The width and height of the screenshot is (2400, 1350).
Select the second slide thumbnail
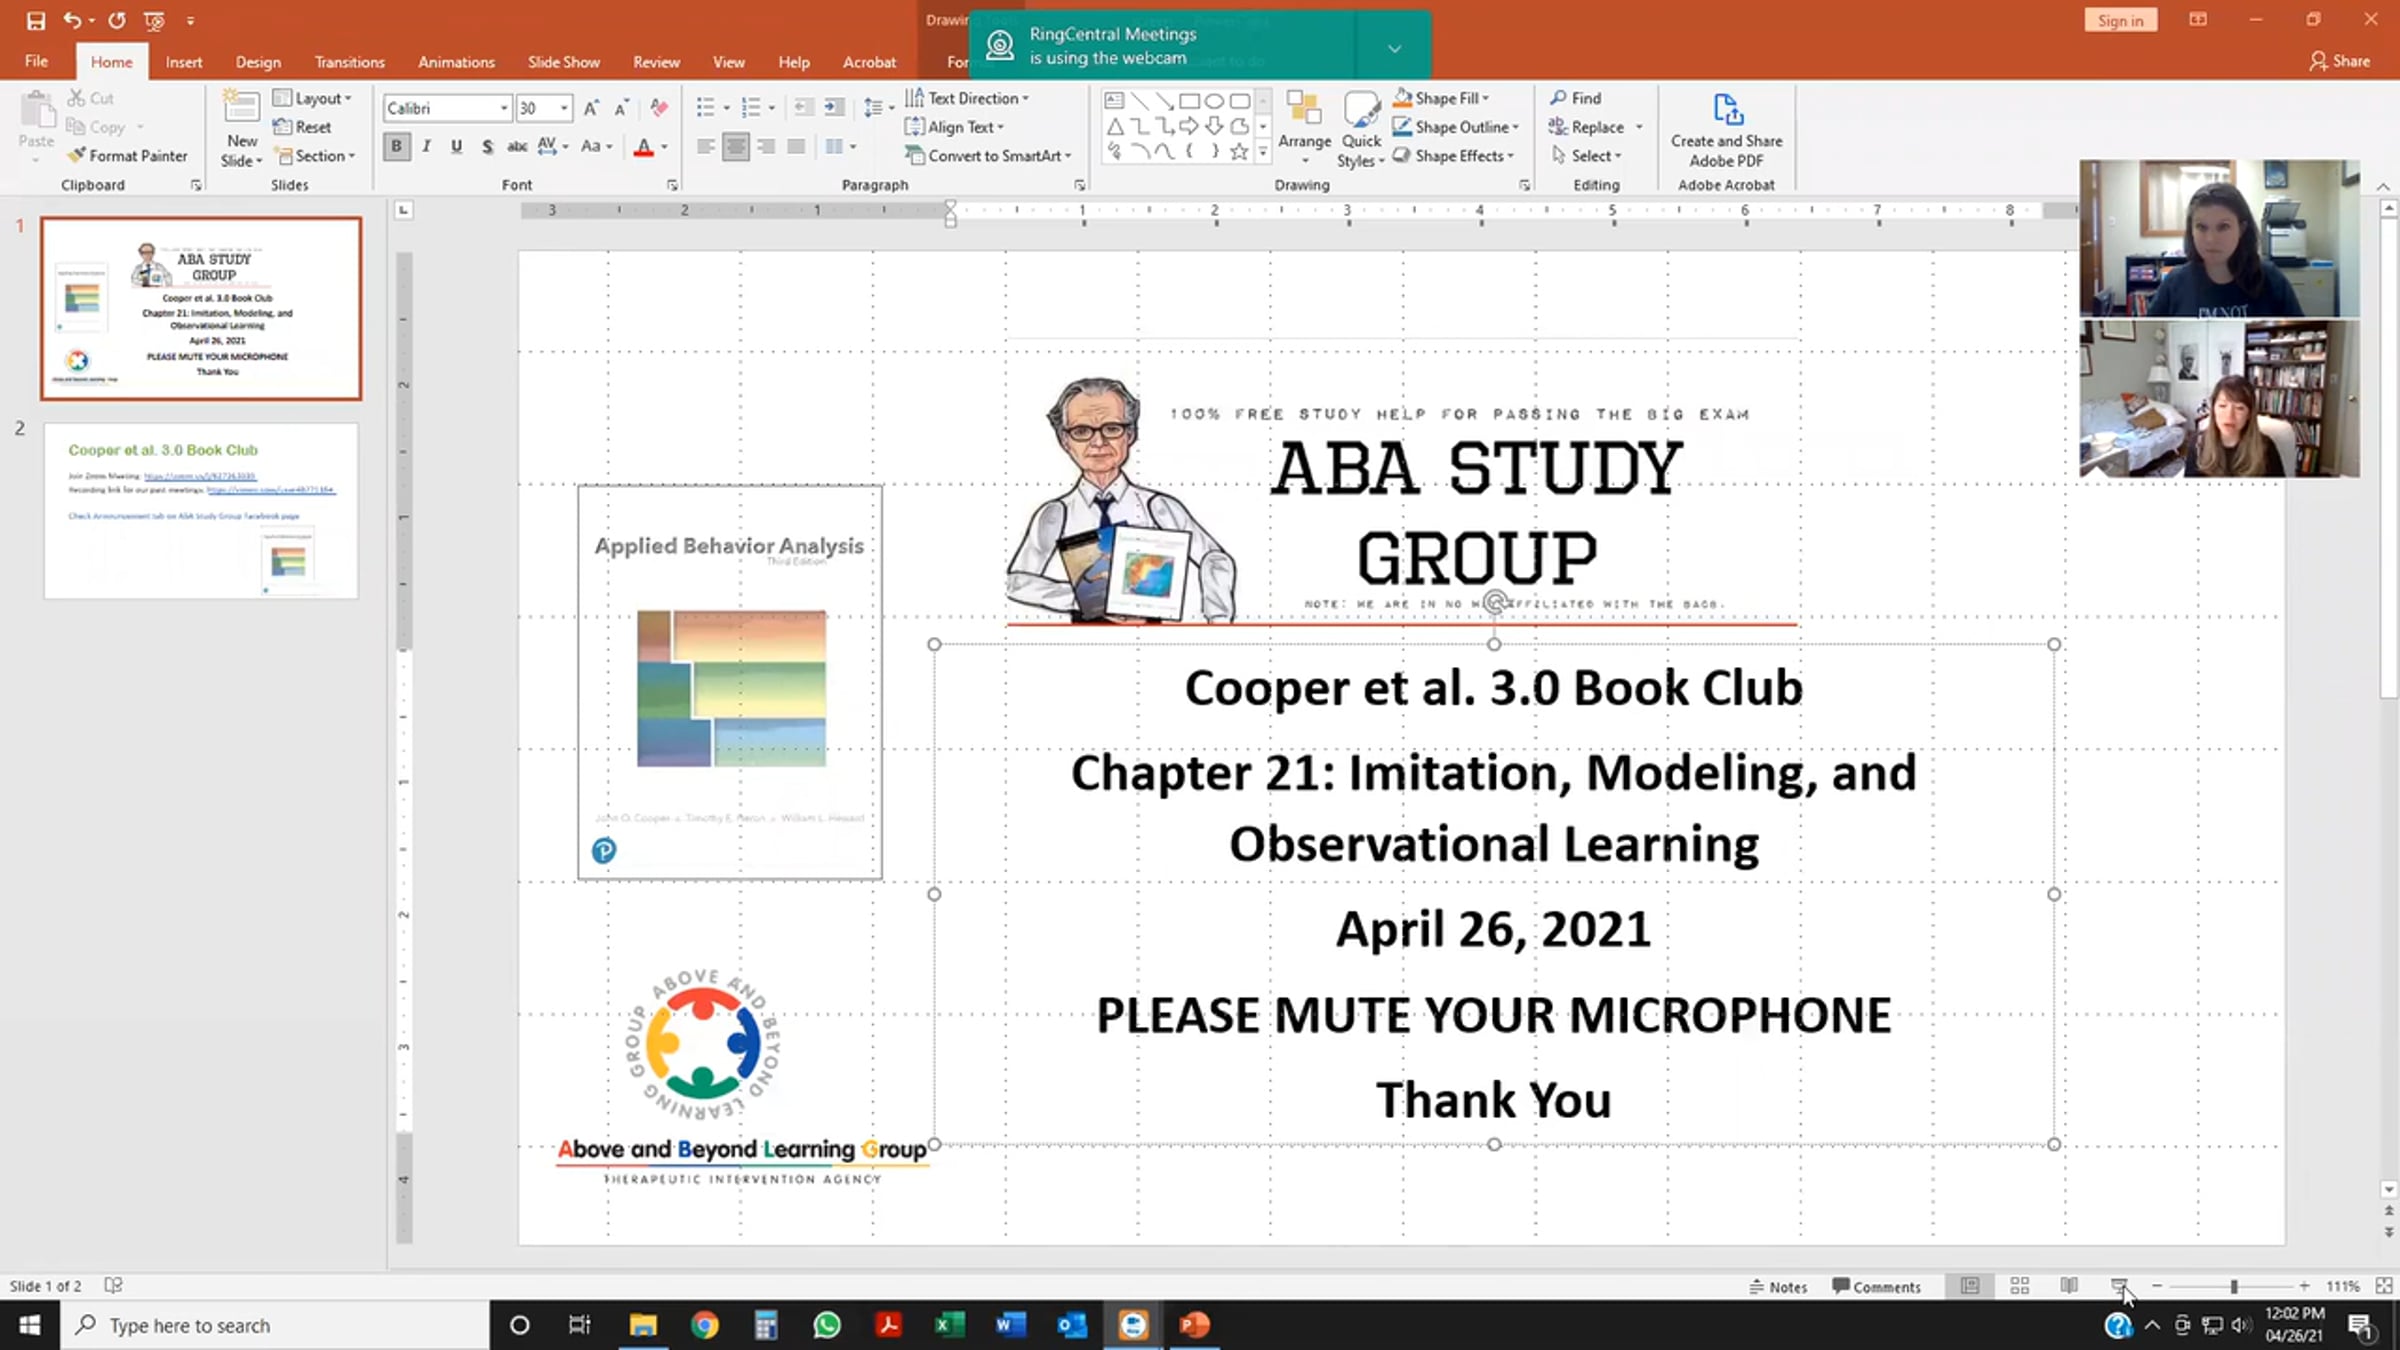(x=201, y=510)
